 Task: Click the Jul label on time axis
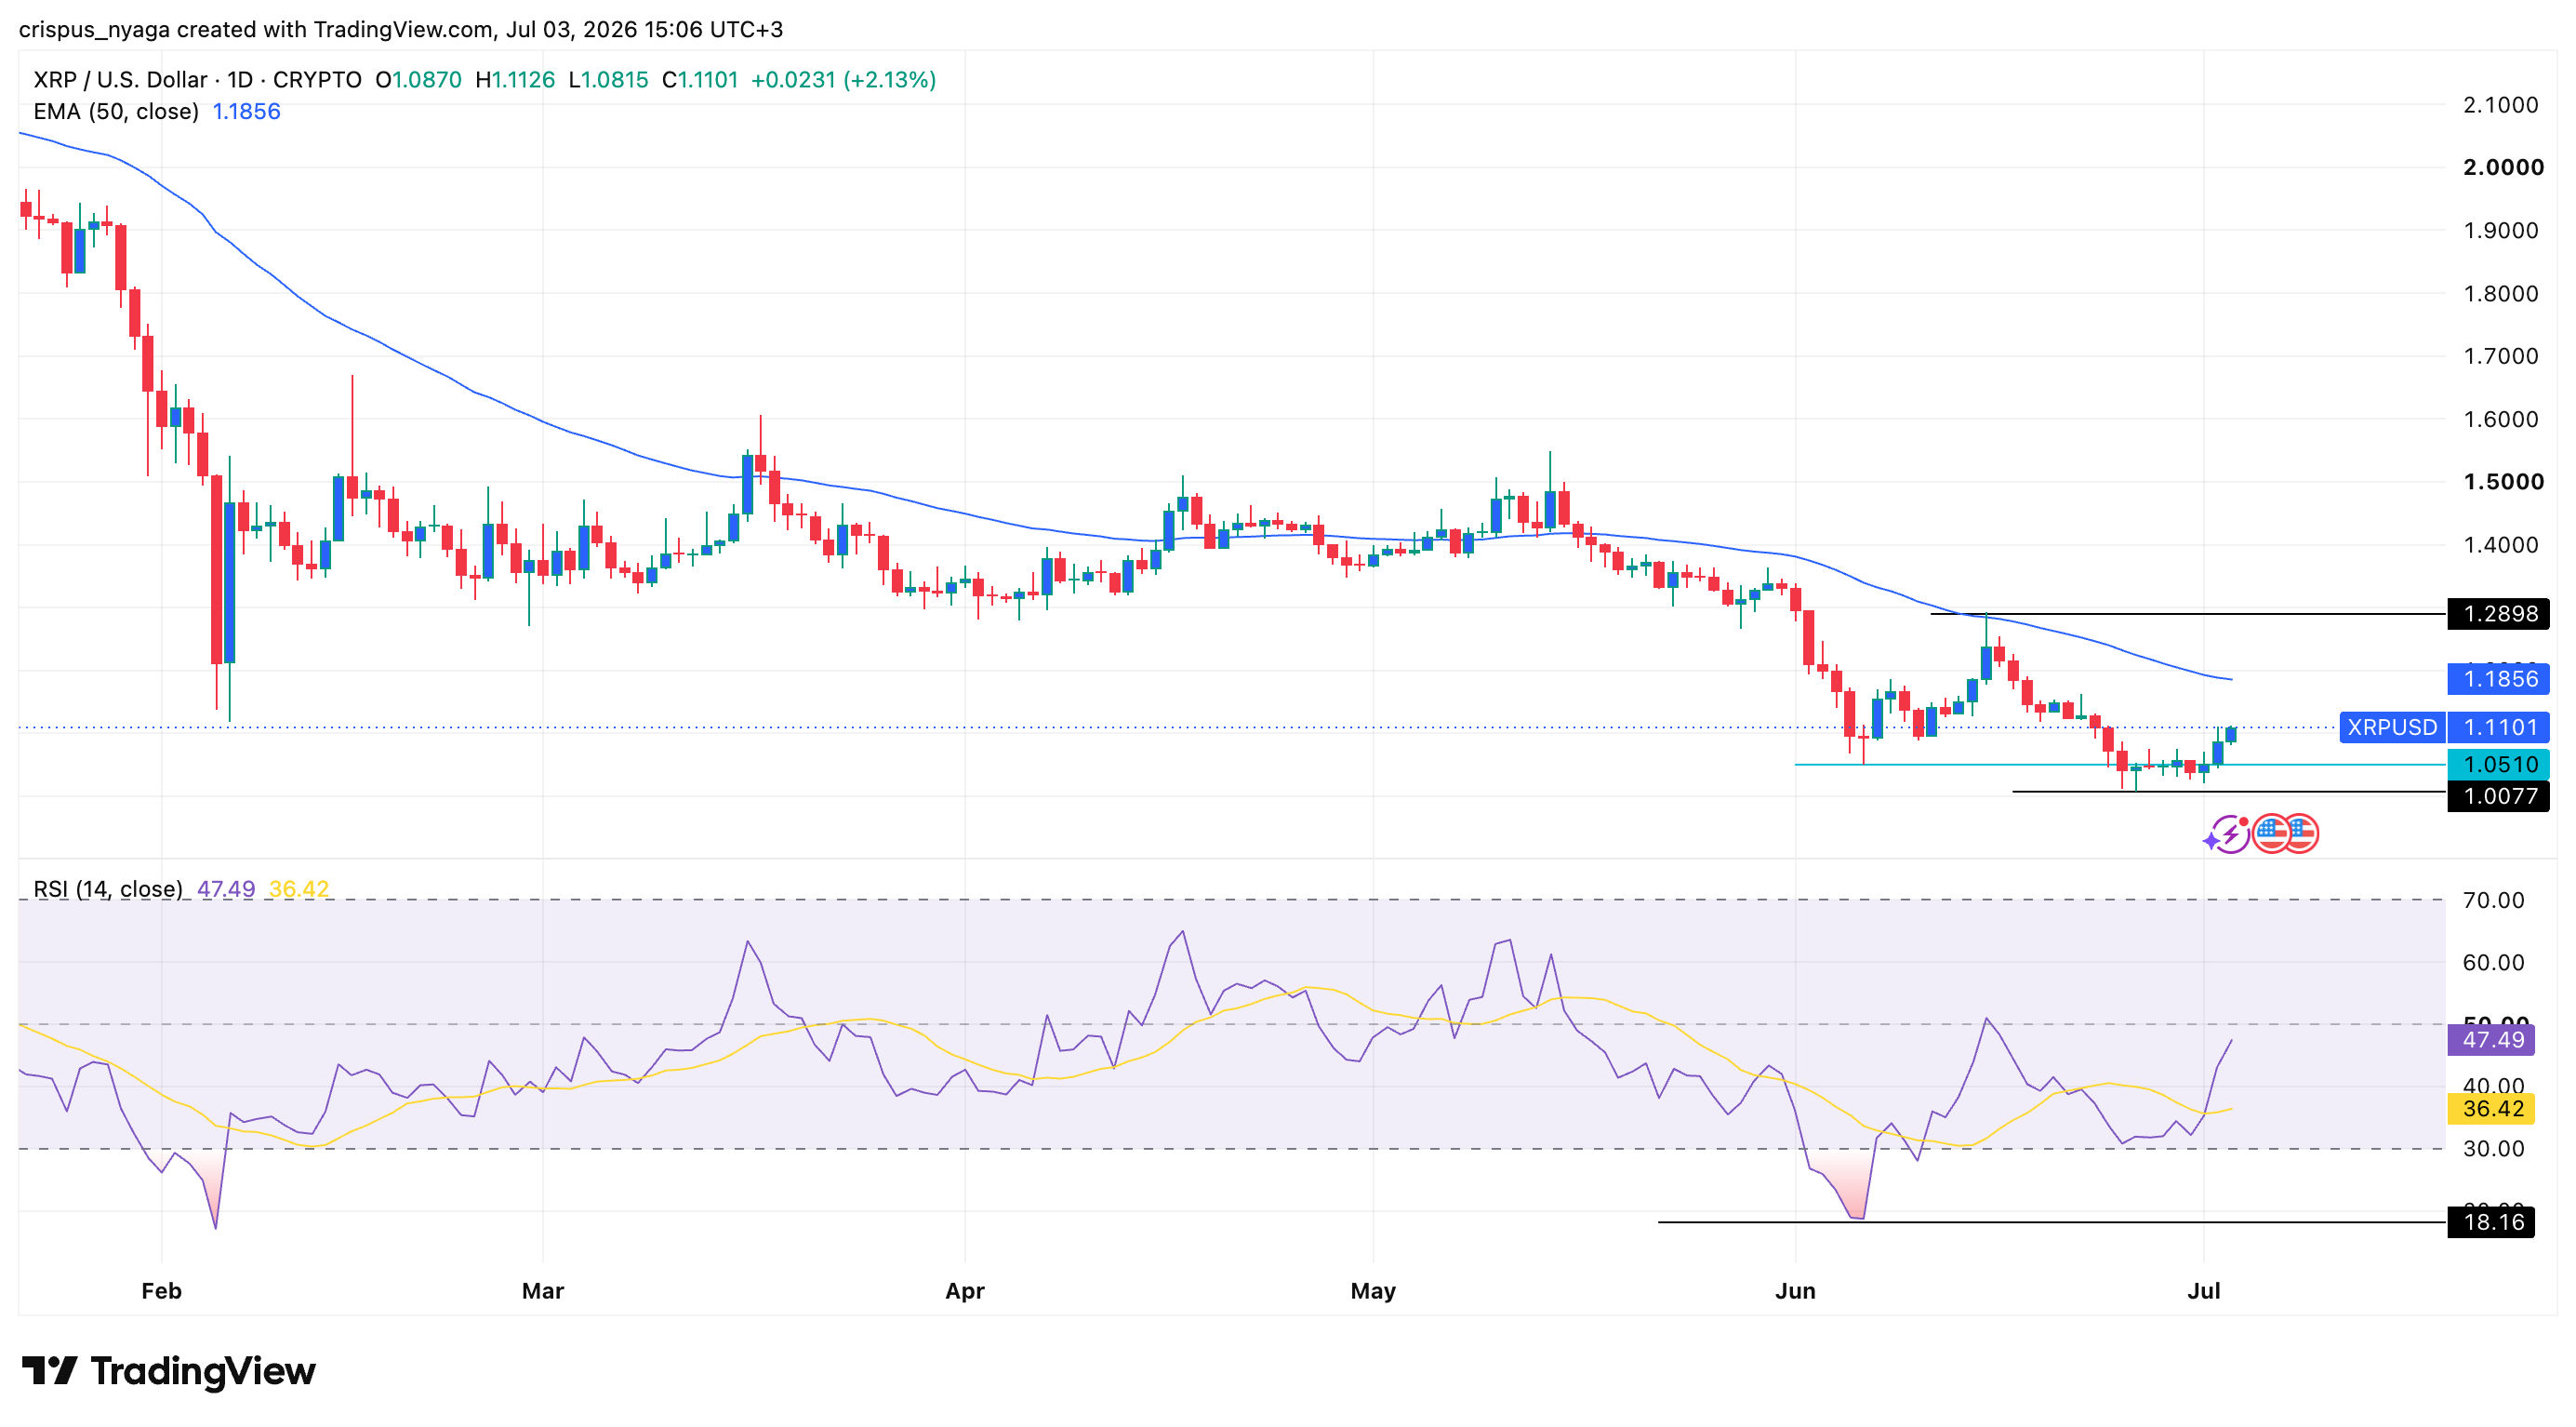point(2204,1291)
